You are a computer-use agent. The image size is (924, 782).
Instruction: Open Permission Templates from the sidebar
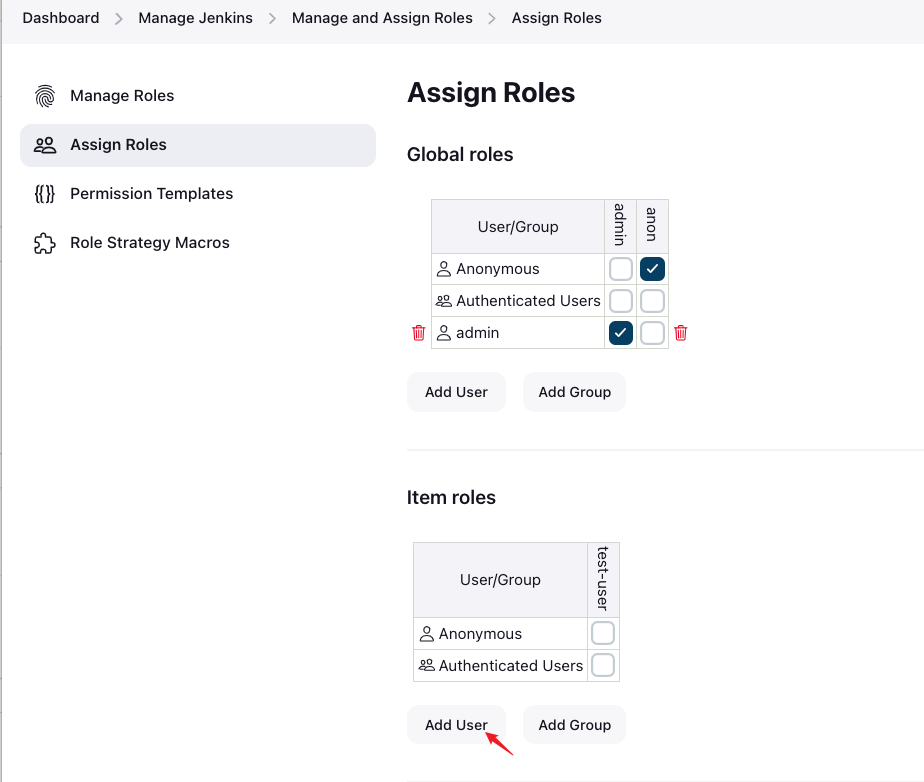(198, 194)
